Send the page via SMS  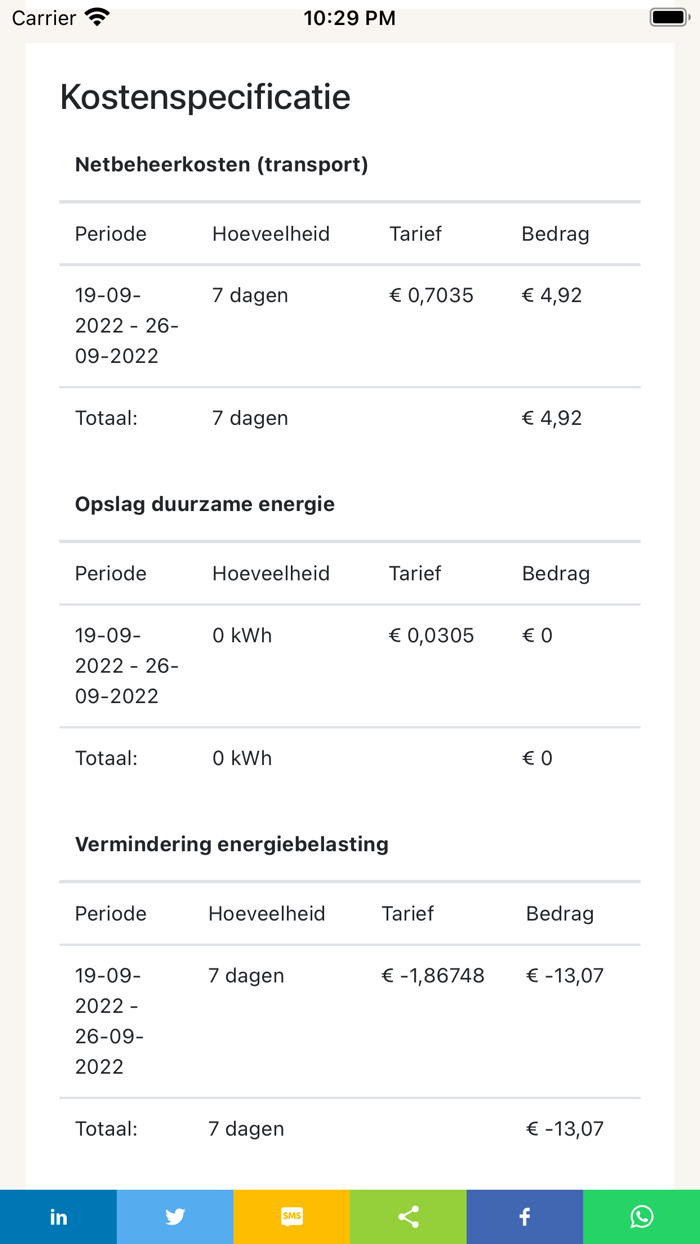pyautogui.click(x=291, y=1217)
